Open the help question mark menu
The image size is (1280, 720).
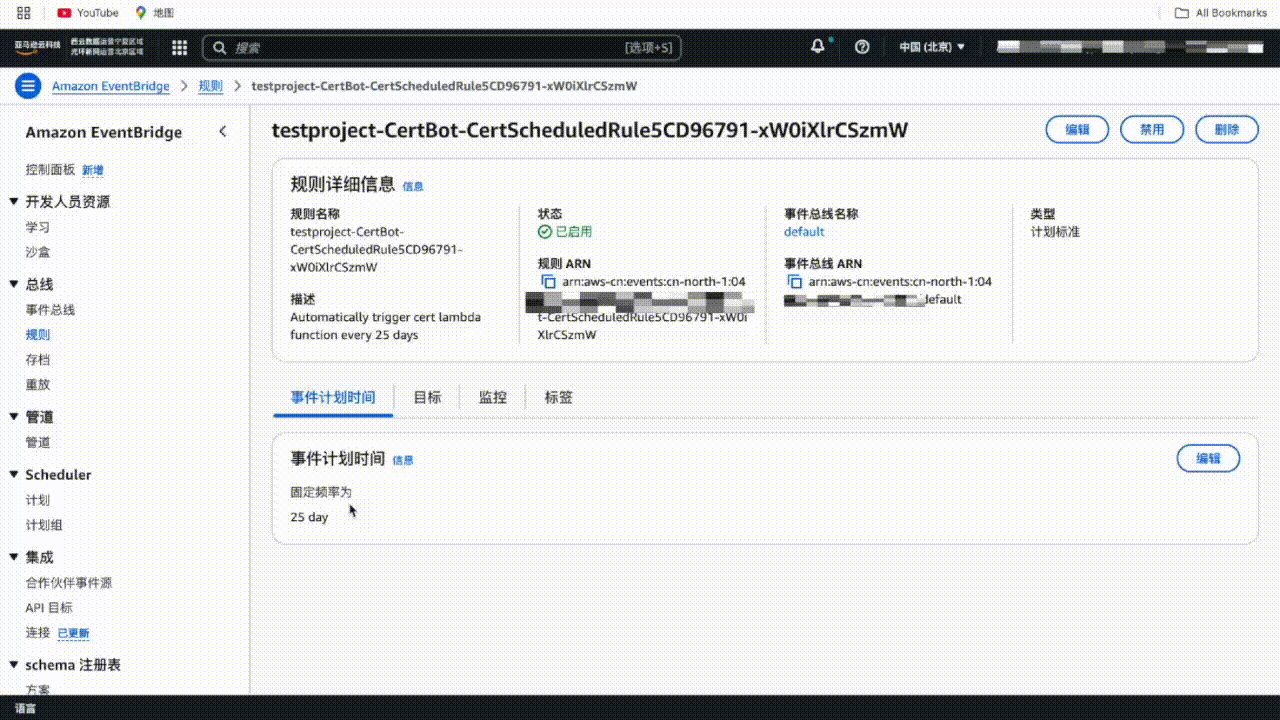(x=862, y=47)
